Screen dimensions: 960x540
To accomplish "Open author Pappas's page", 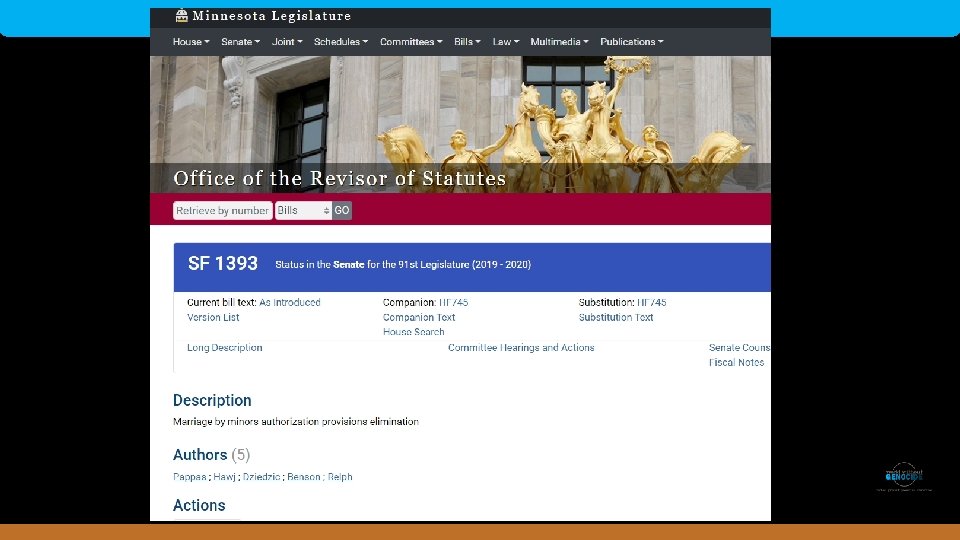I will coord(190,477).
